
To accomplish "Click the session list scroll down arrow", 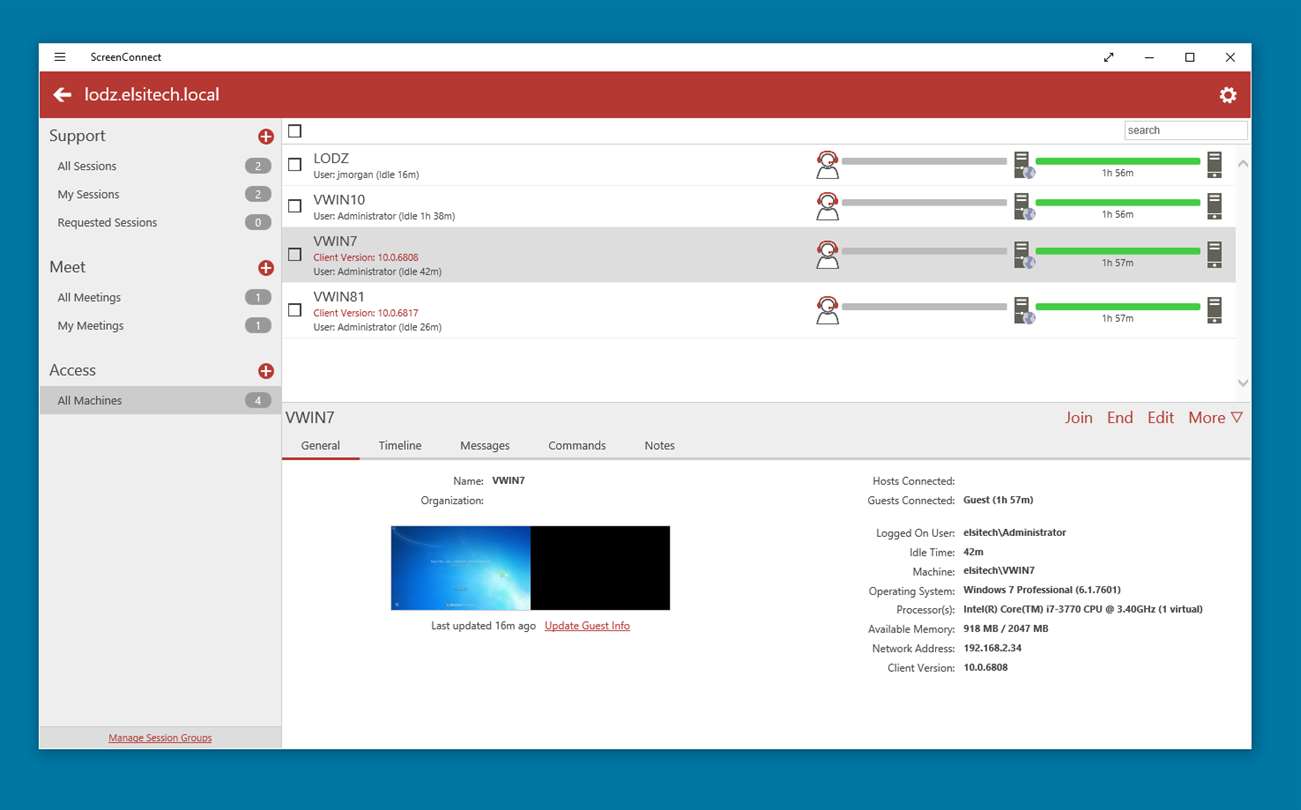I will [1243, 383].
